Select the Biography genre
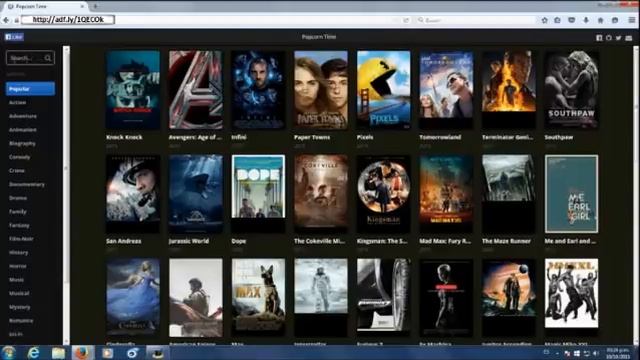Viewport: 640px width, 360px height. click(x=22, y=143)
